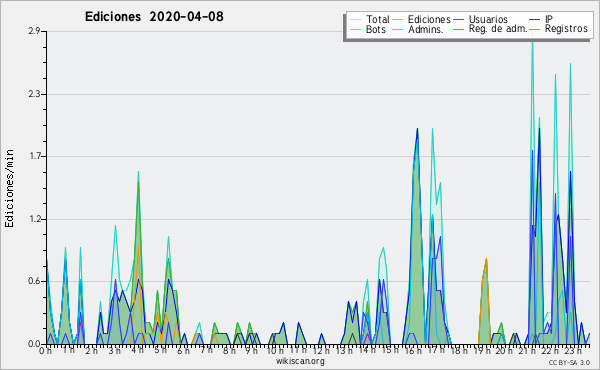This screenshot has width=600, height=370.
Task: Click the 3 h x-axis label
Action: [x=114, y=350]
